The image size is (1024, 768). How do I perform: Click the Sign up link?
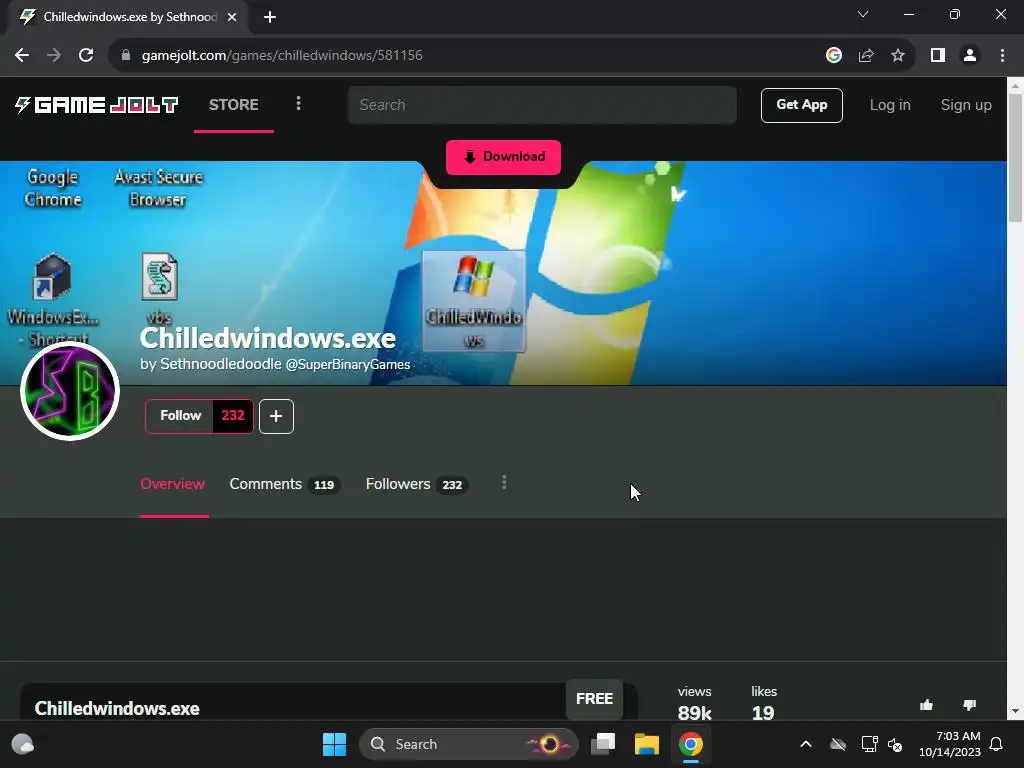click(966, 105)
